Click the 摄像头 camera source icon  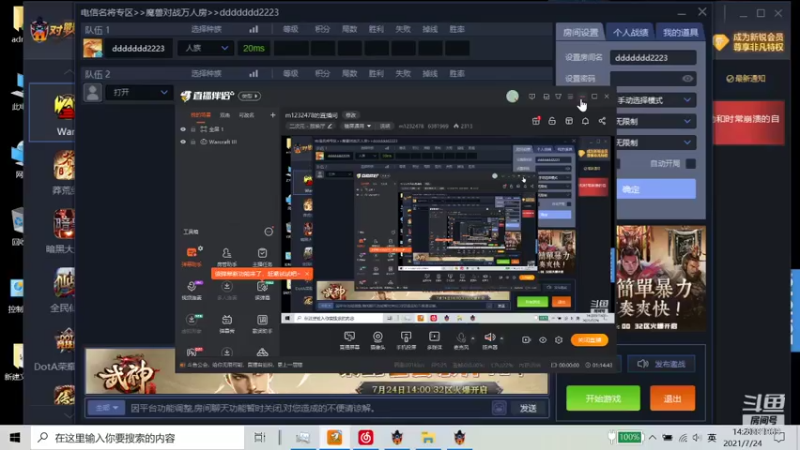378,337
